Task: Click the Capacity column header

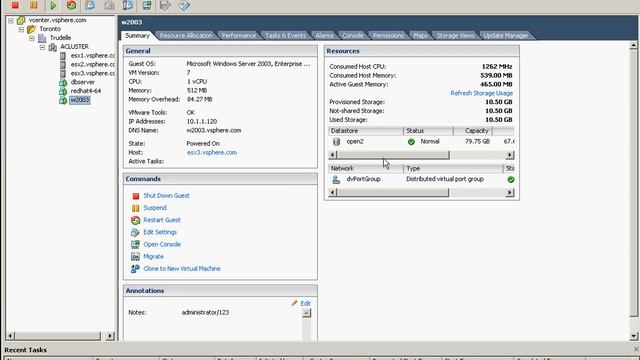Action: point(473,131)
